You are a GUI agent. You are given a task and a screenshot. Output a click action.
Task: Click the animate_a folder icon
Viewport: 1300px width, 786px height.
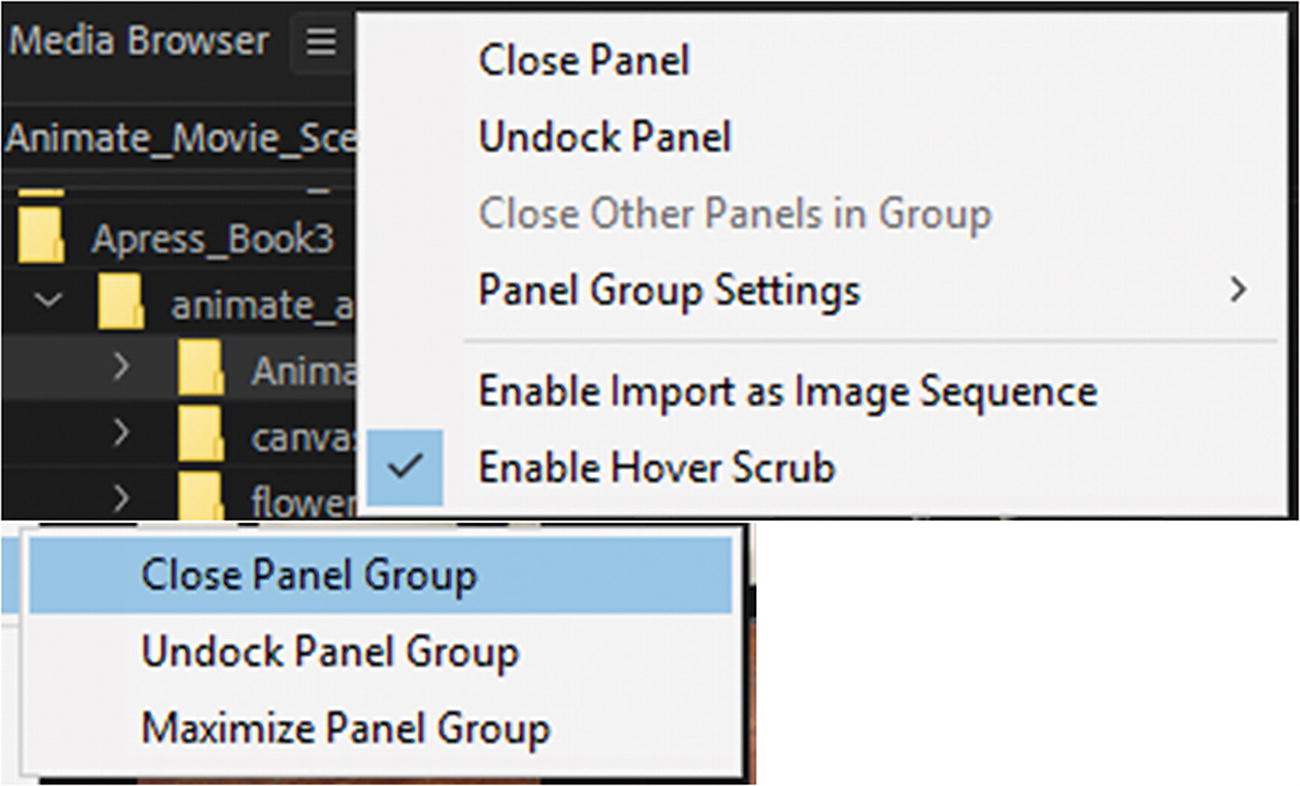122,304
